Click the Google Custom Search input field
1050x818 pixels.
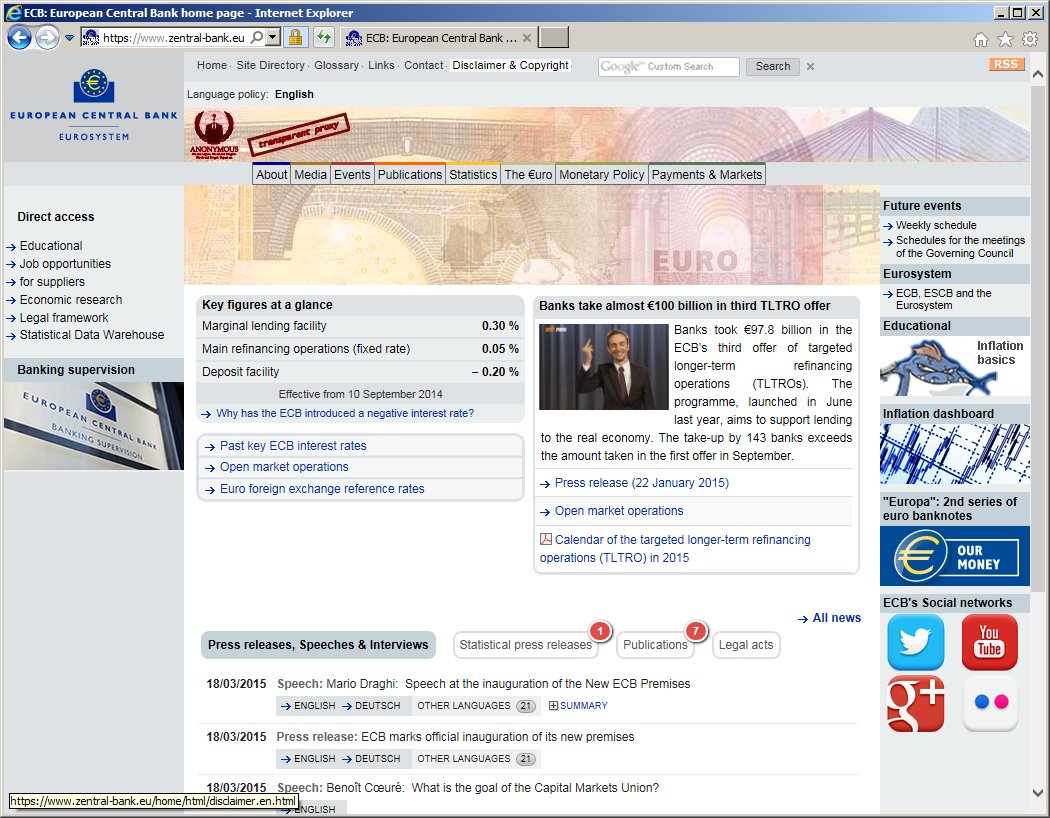[668, 66]
